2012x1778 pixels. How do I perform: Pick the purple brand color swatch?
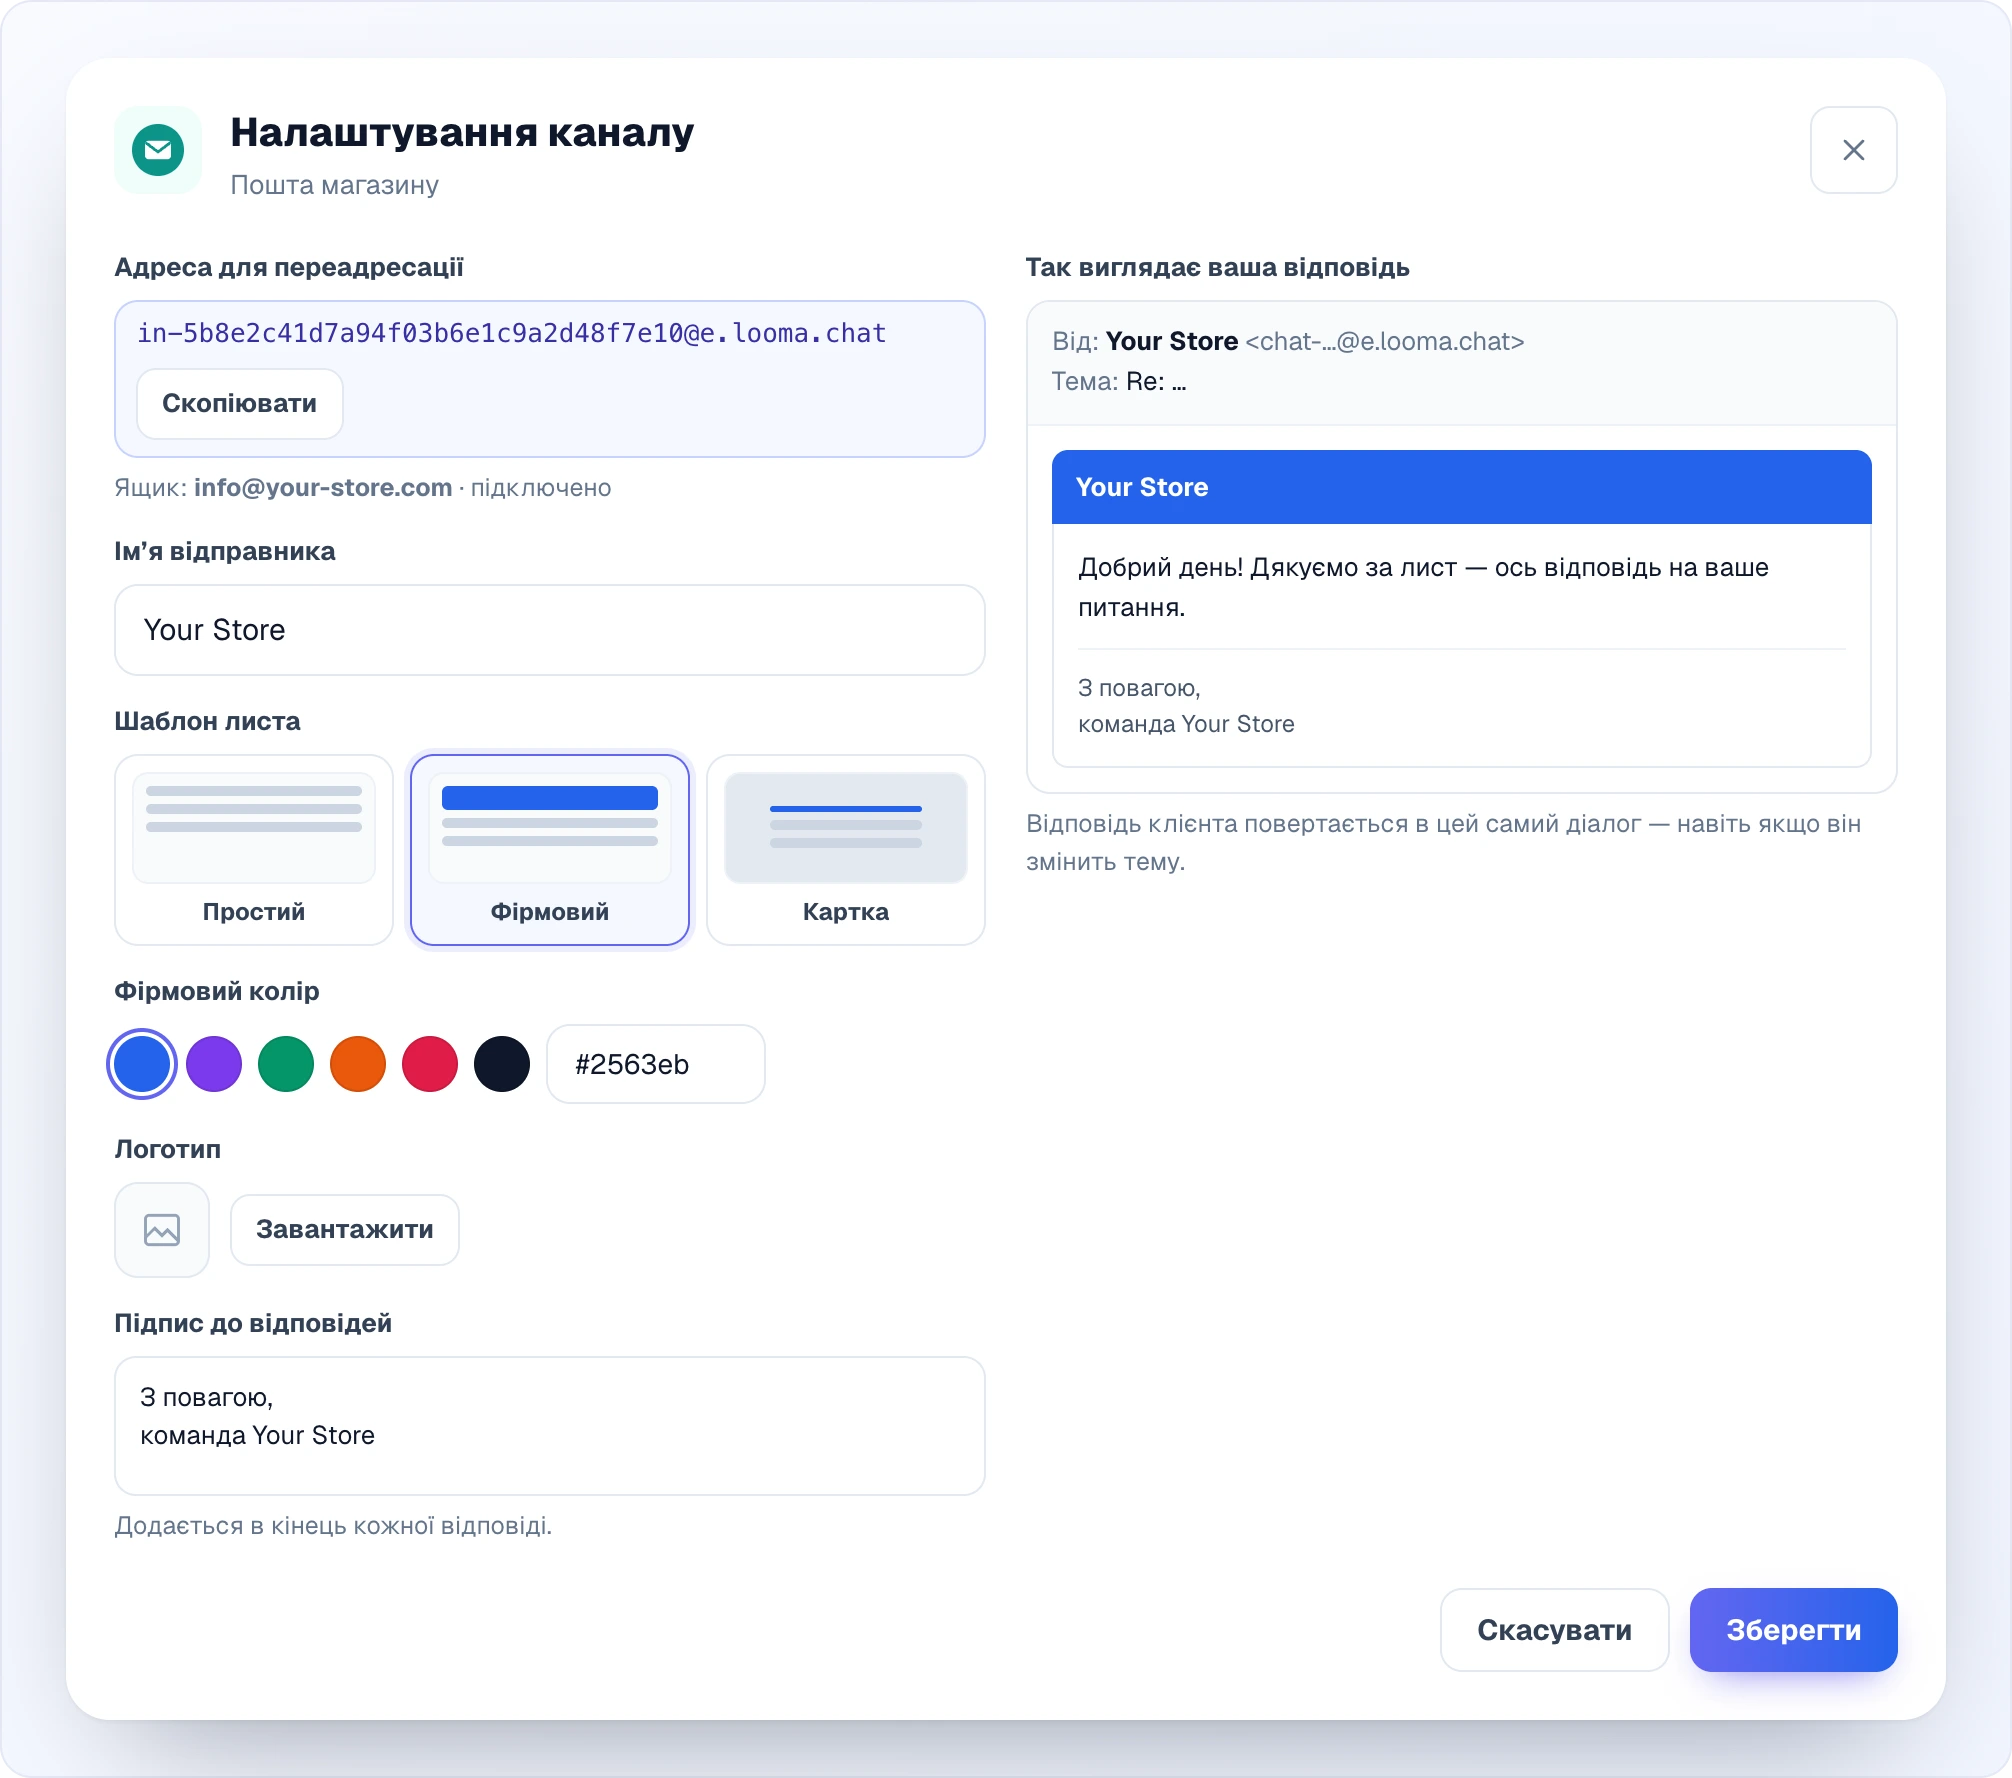(214, 1064)
